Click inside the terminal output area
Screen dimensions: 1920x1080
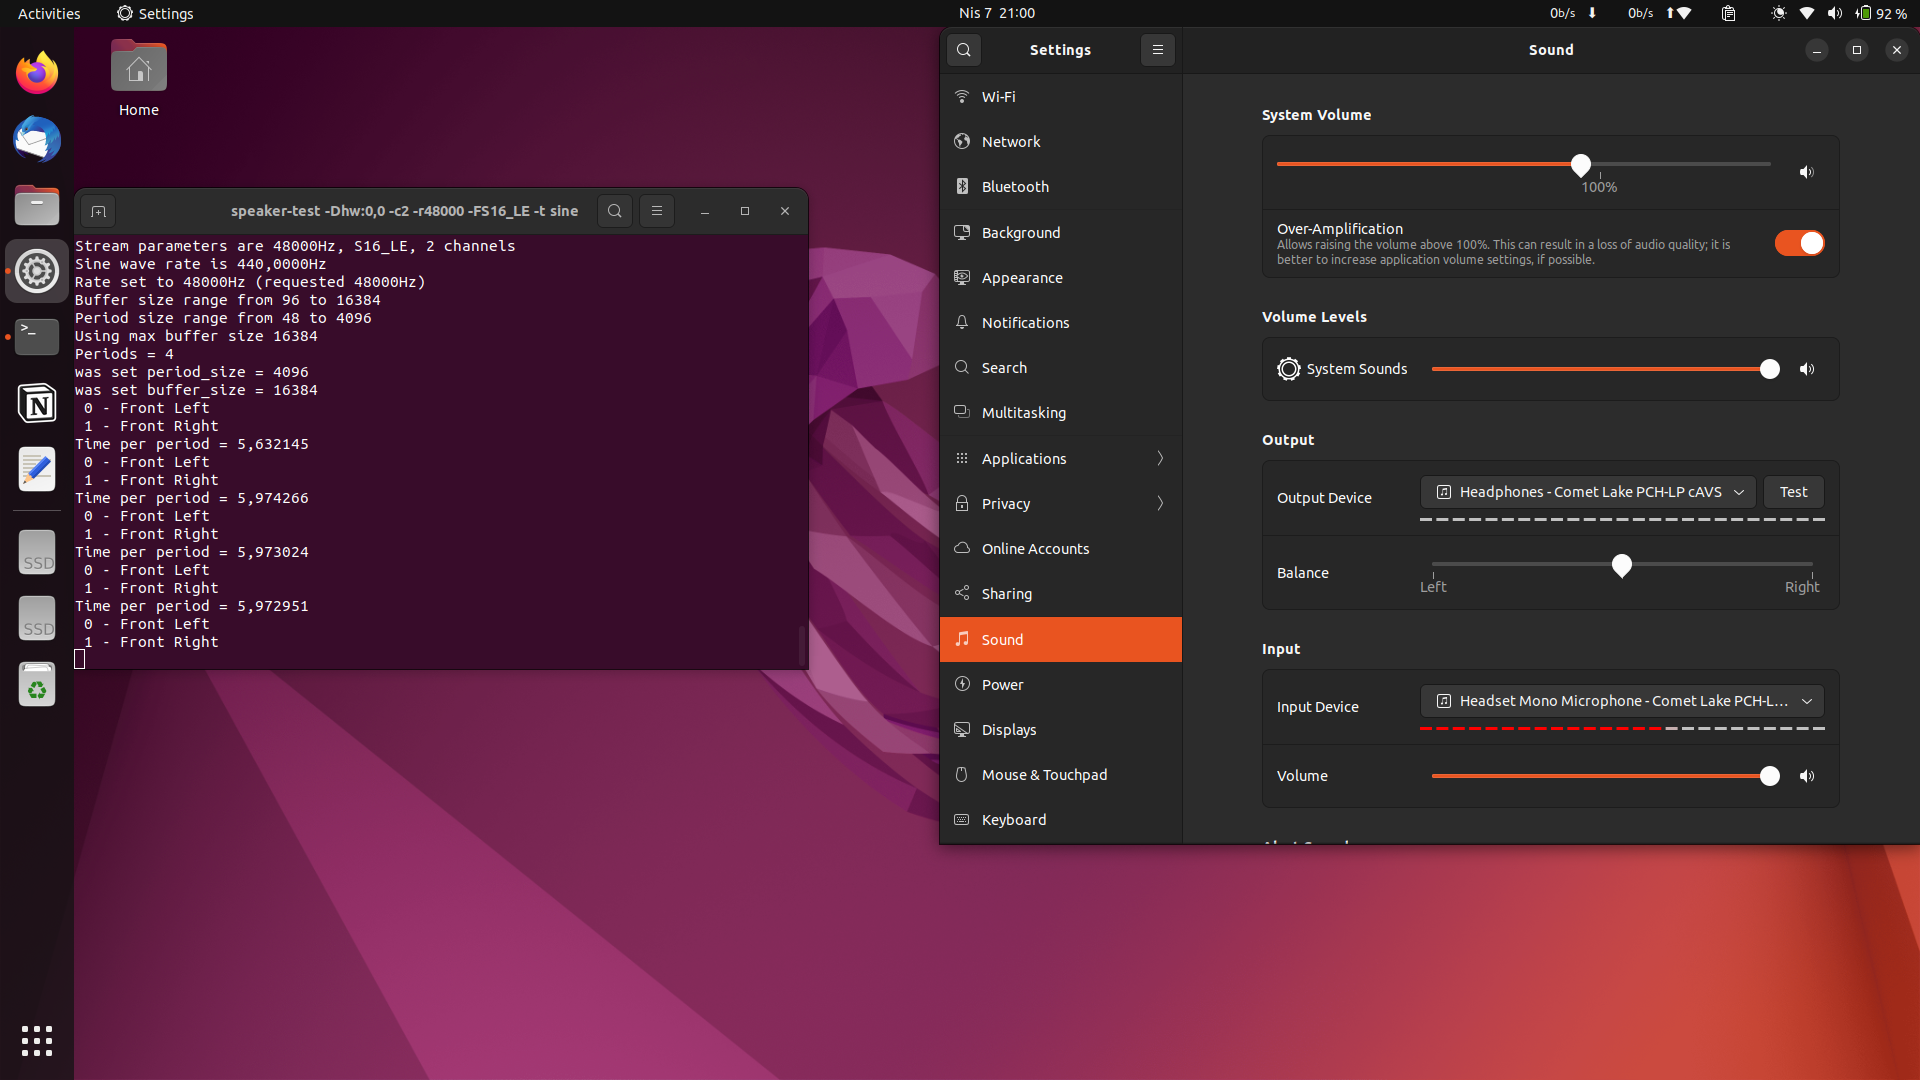(440, 450)
